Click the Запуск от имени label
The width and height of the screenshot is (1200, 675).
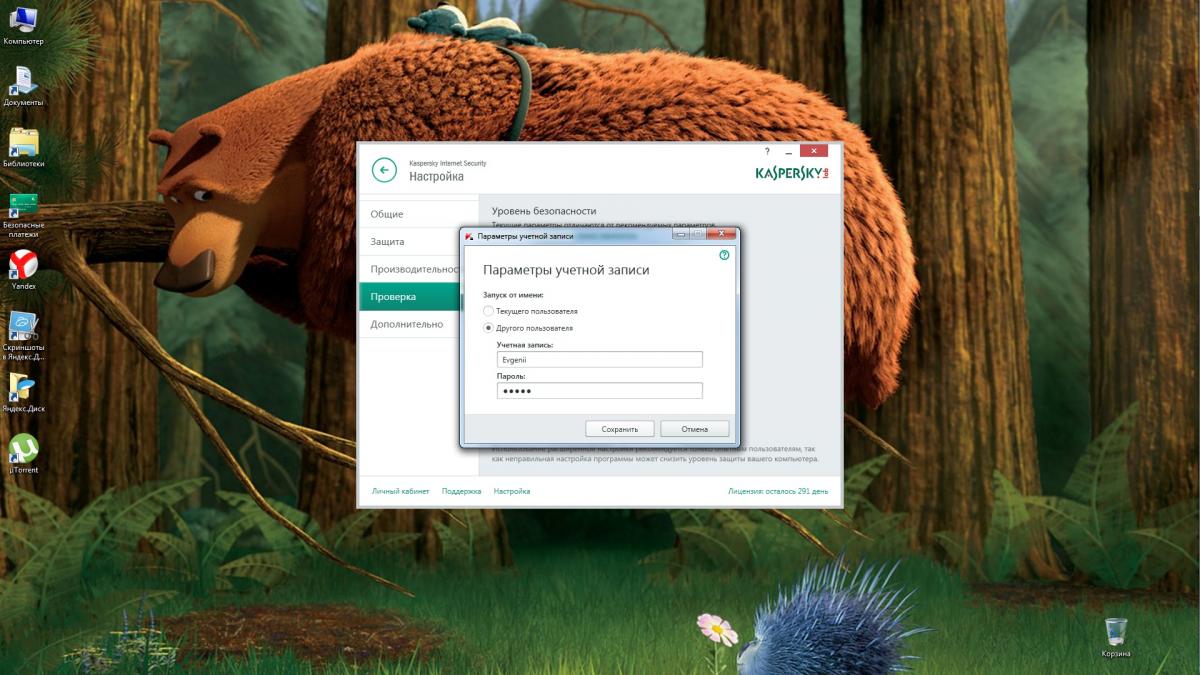point(513,296)
